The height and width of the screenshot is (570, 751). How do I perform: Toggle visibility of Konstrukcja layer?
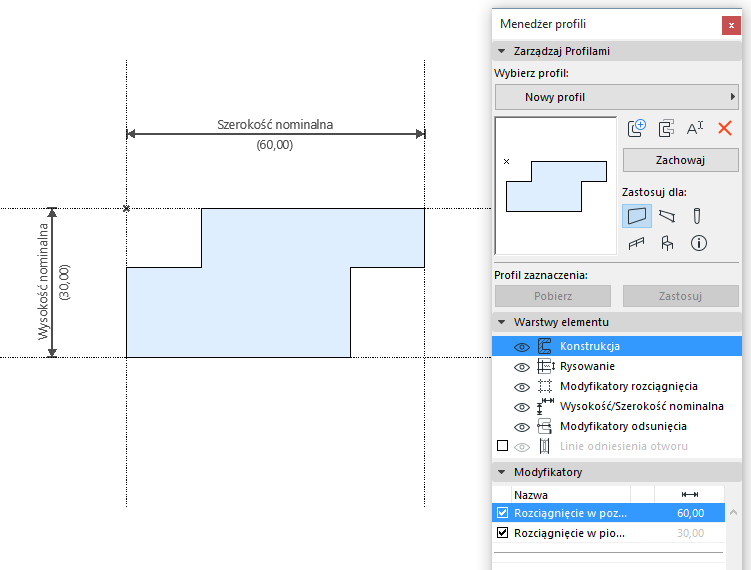tap(522, 347)
